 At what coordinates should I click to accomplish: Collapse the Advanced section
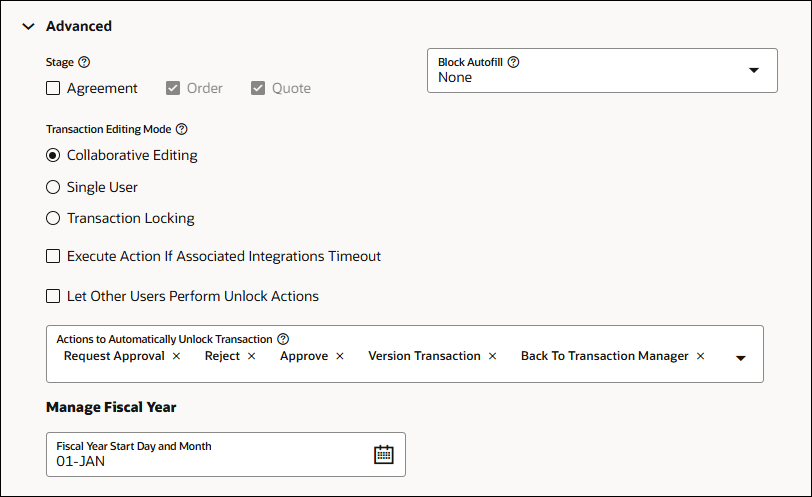tap(28, 26)
